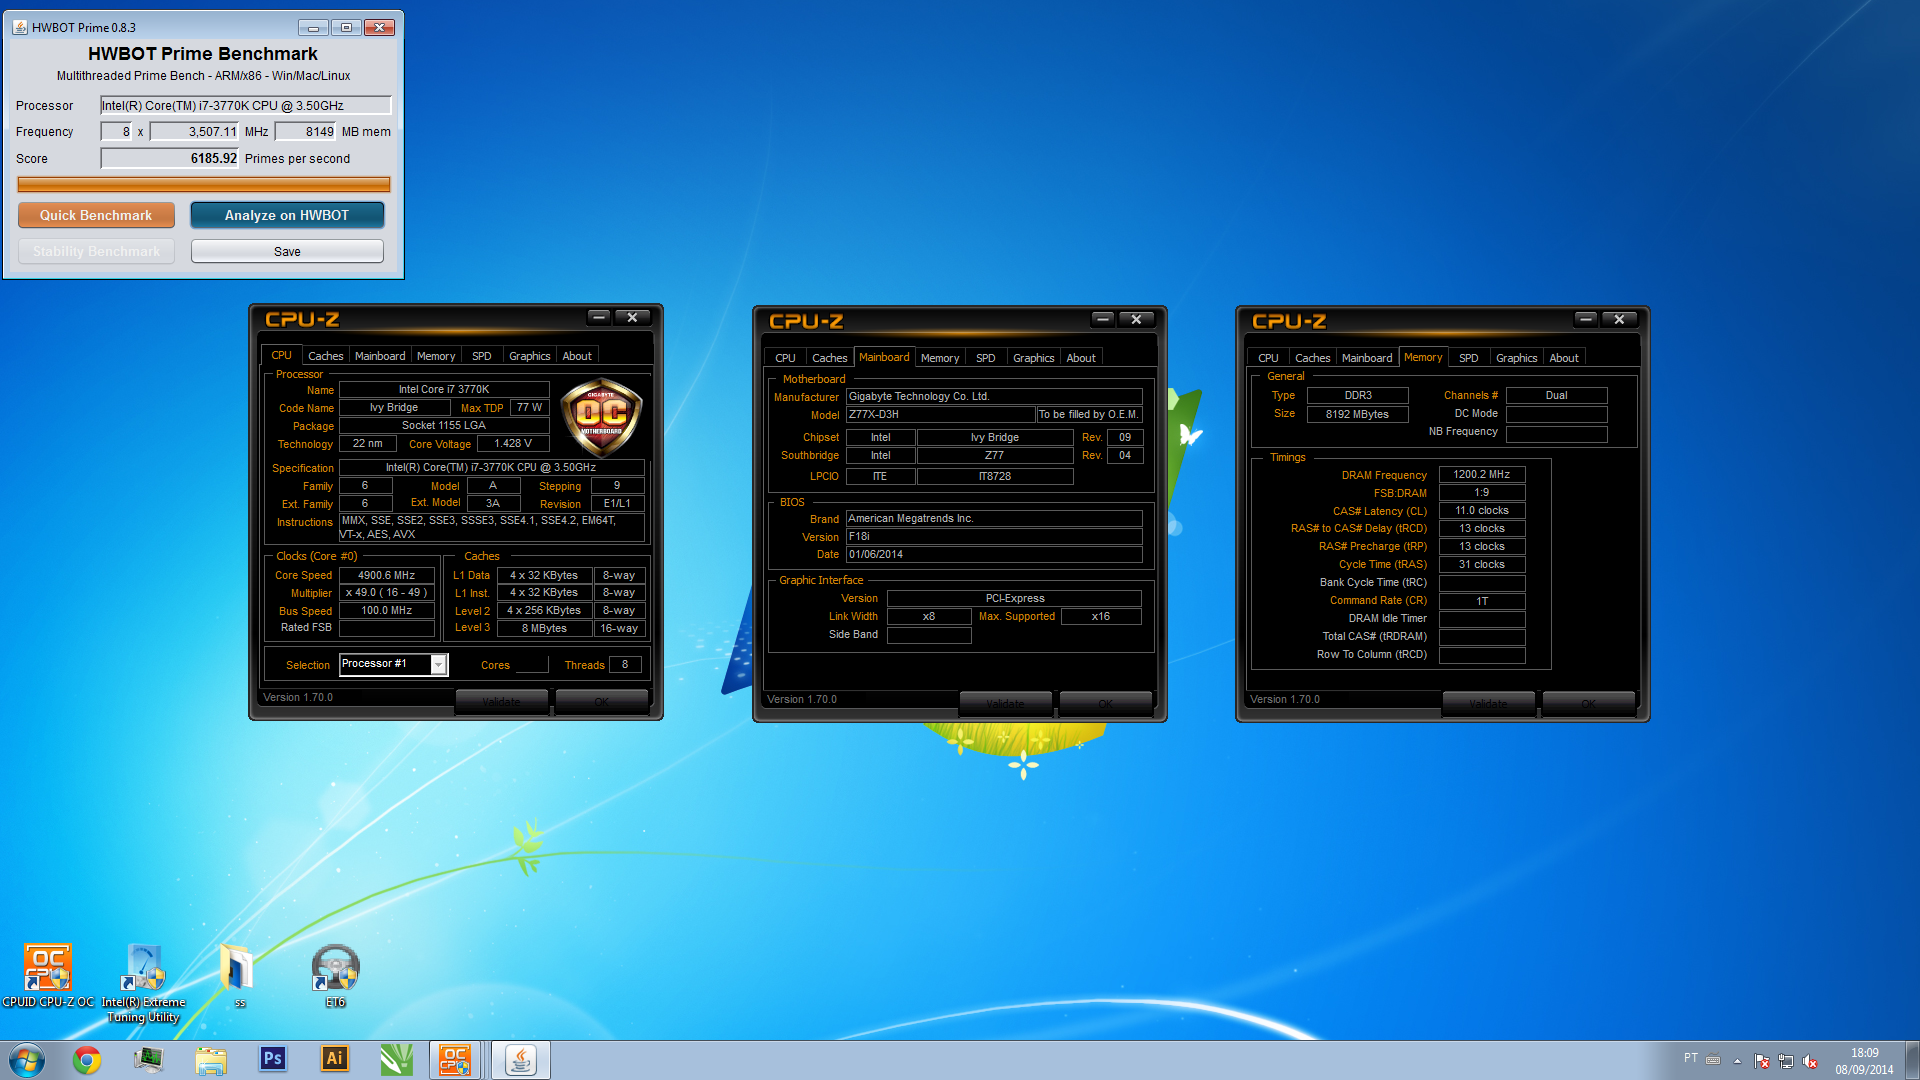Click Gigabyte OC motherboard logo in CPU-Z

coord(601,417)
